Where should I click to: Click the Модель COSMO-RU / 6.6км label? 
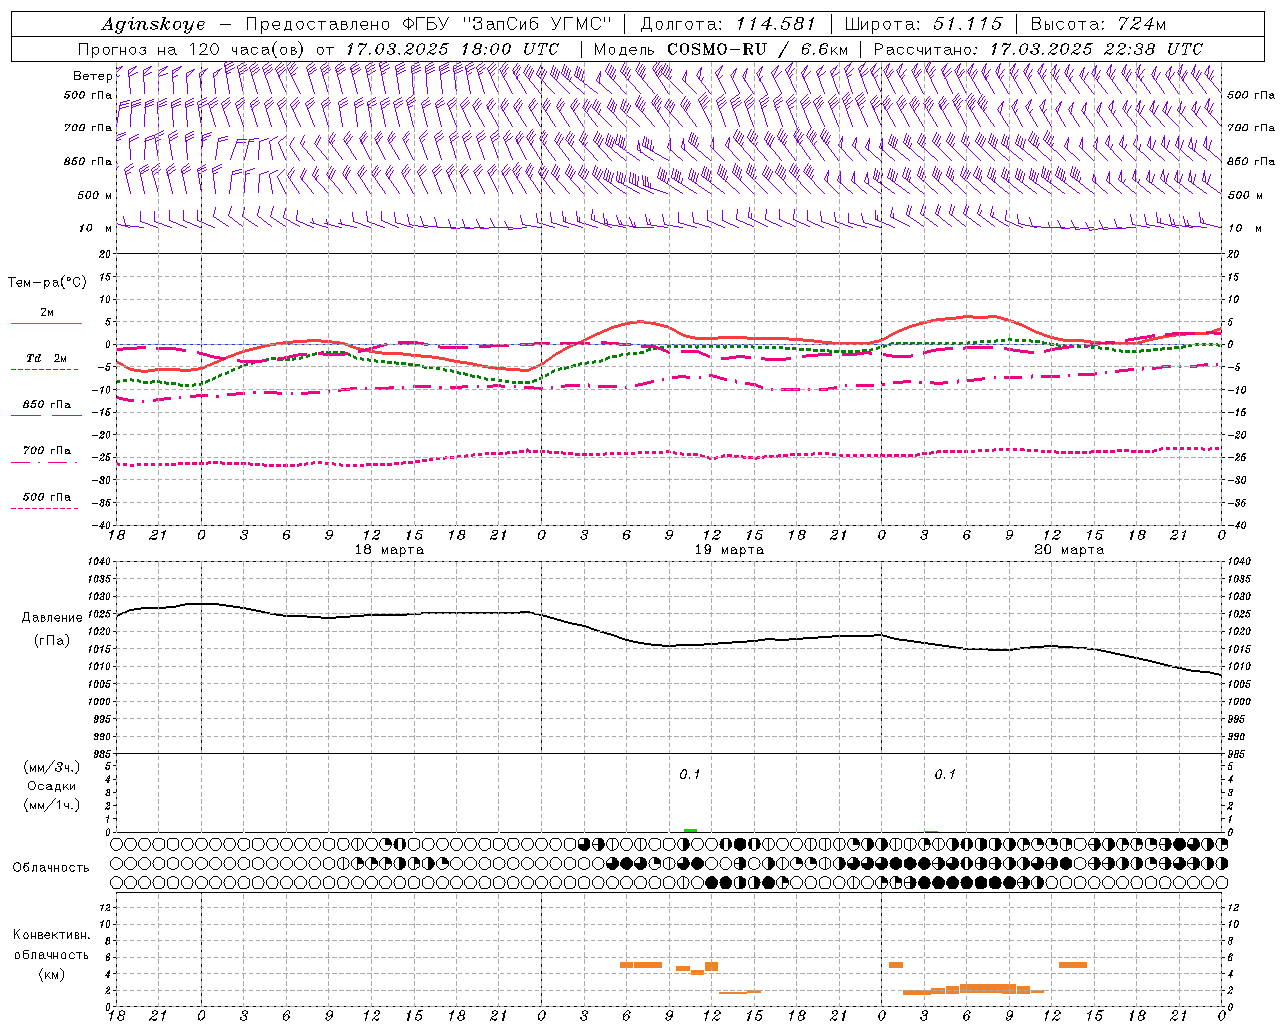tap(721, 49)
